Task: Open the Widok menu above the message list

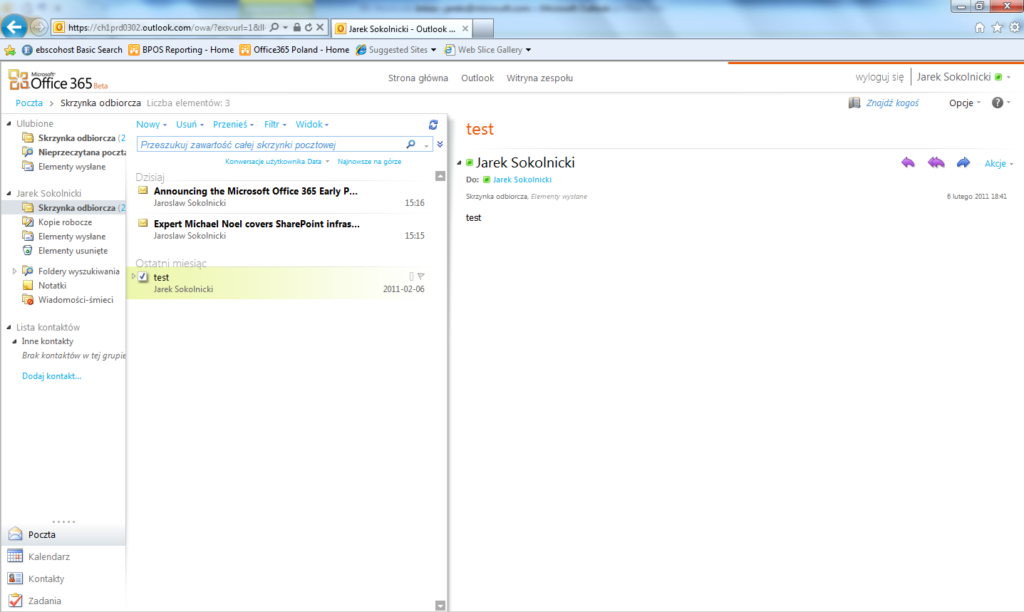Action: (308, 124)
